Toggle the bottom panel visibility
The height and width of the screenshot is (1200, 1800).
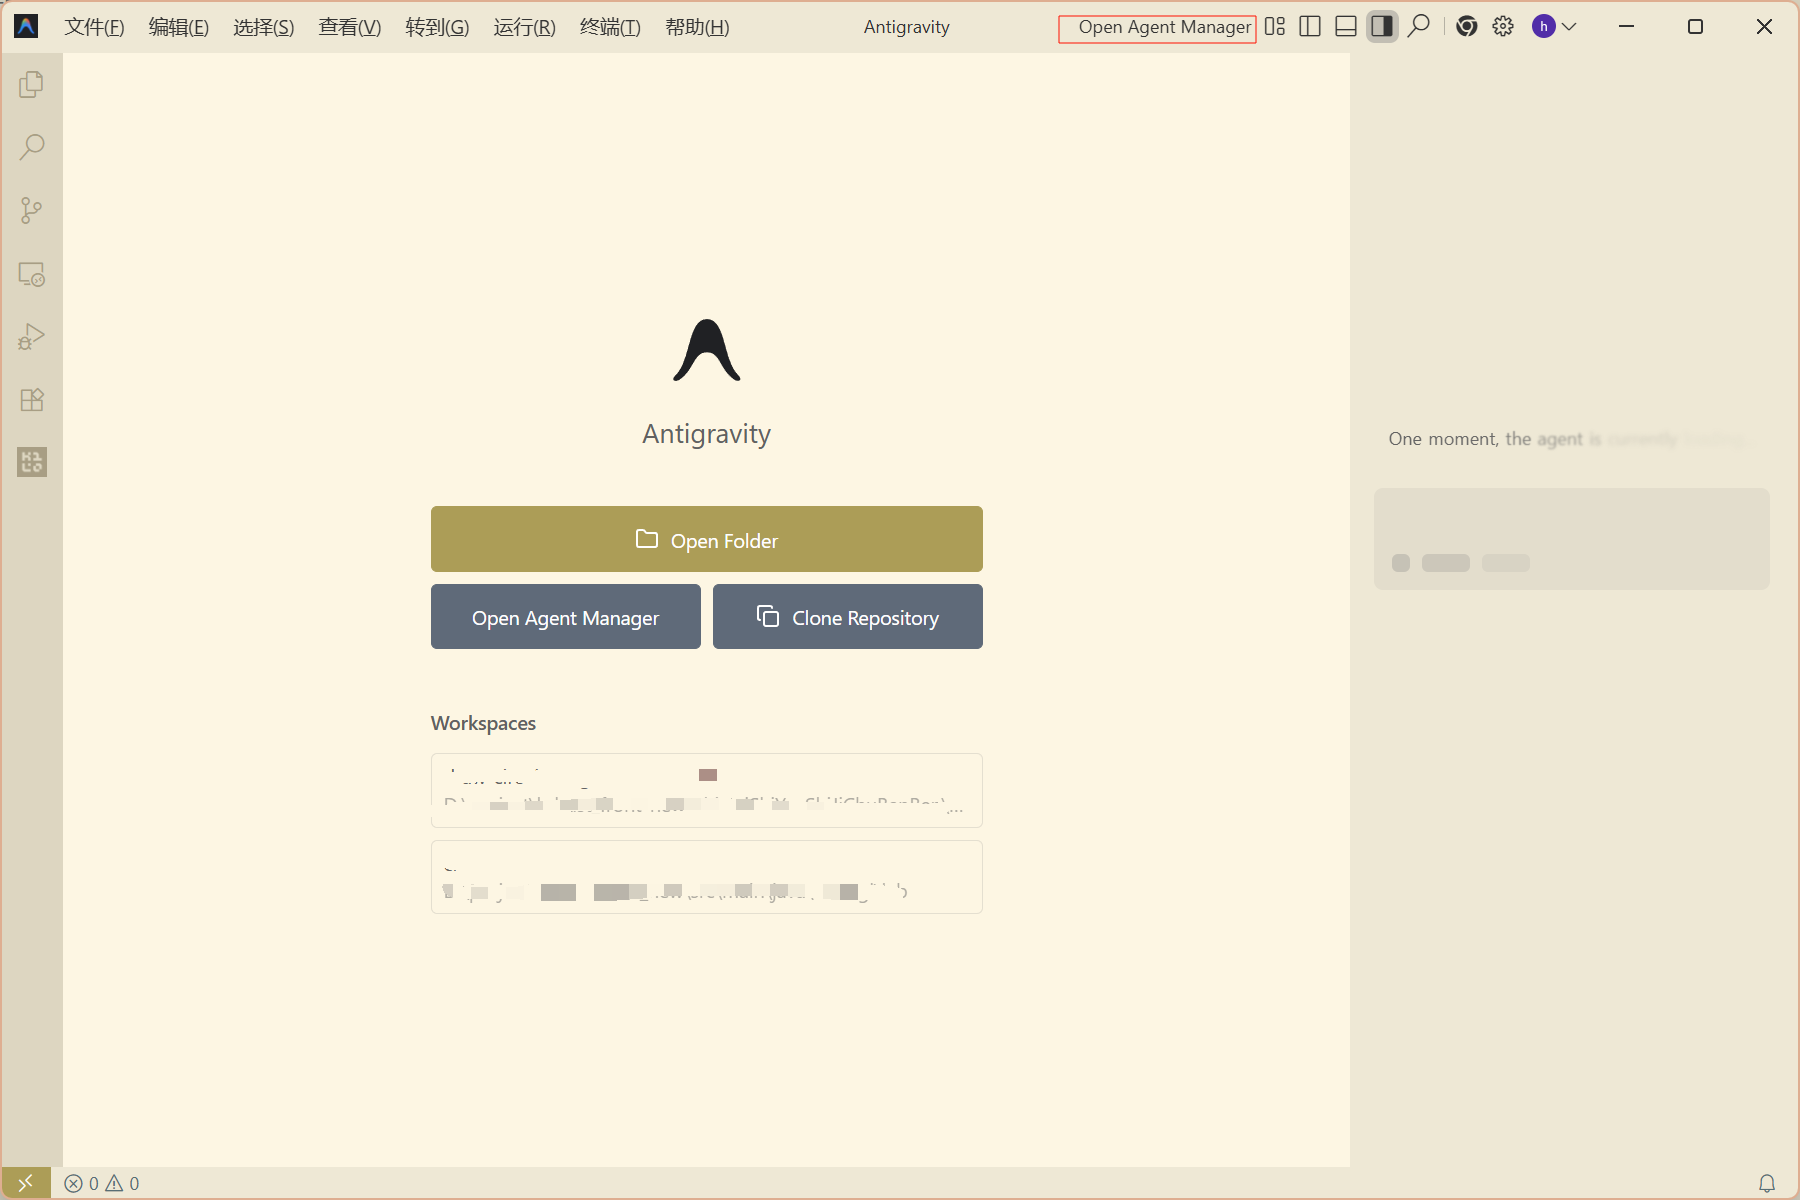(1346, 26)
